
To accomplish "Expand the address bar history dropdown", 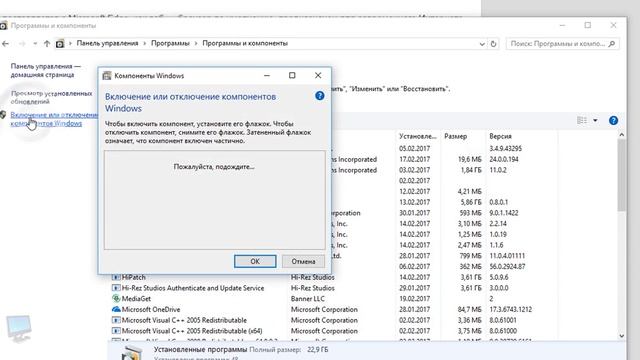I will 482,44.
